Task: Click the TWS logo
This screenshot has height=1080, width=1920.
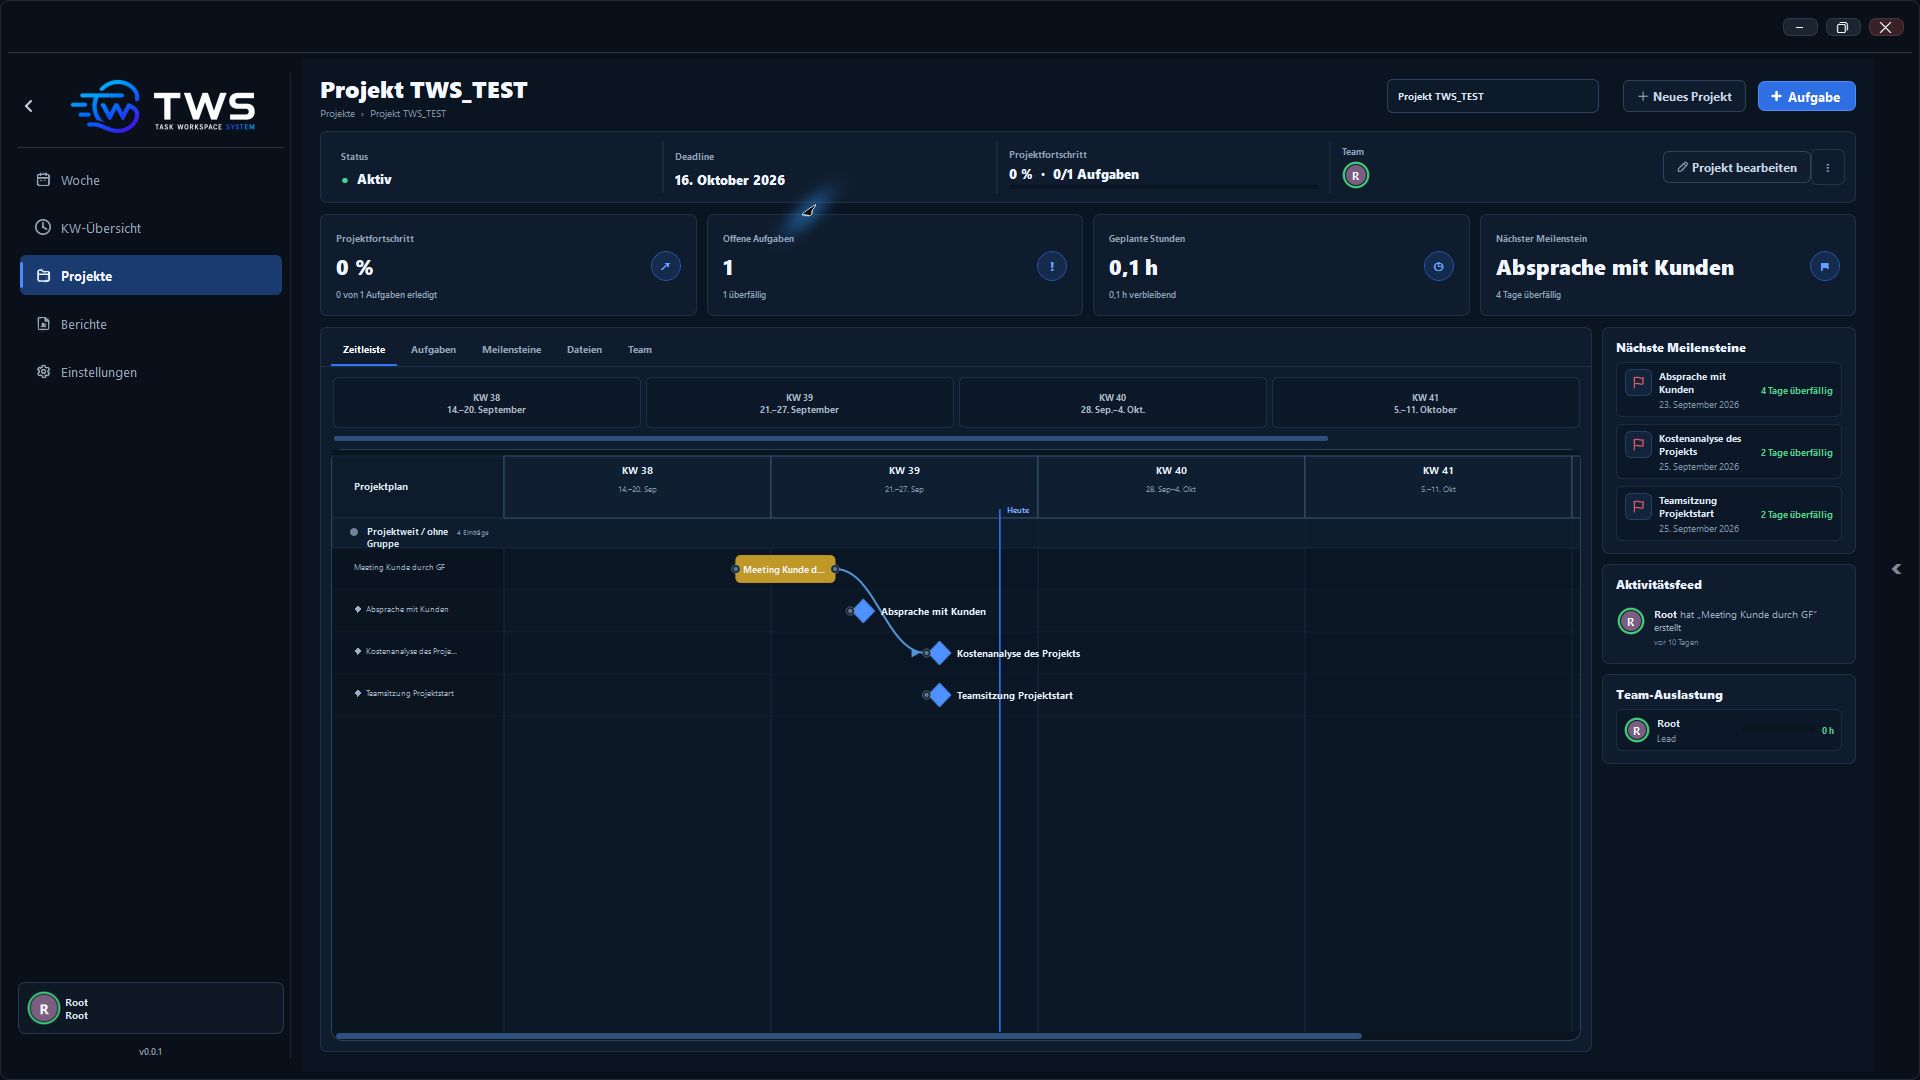Action: click(163, 106)
